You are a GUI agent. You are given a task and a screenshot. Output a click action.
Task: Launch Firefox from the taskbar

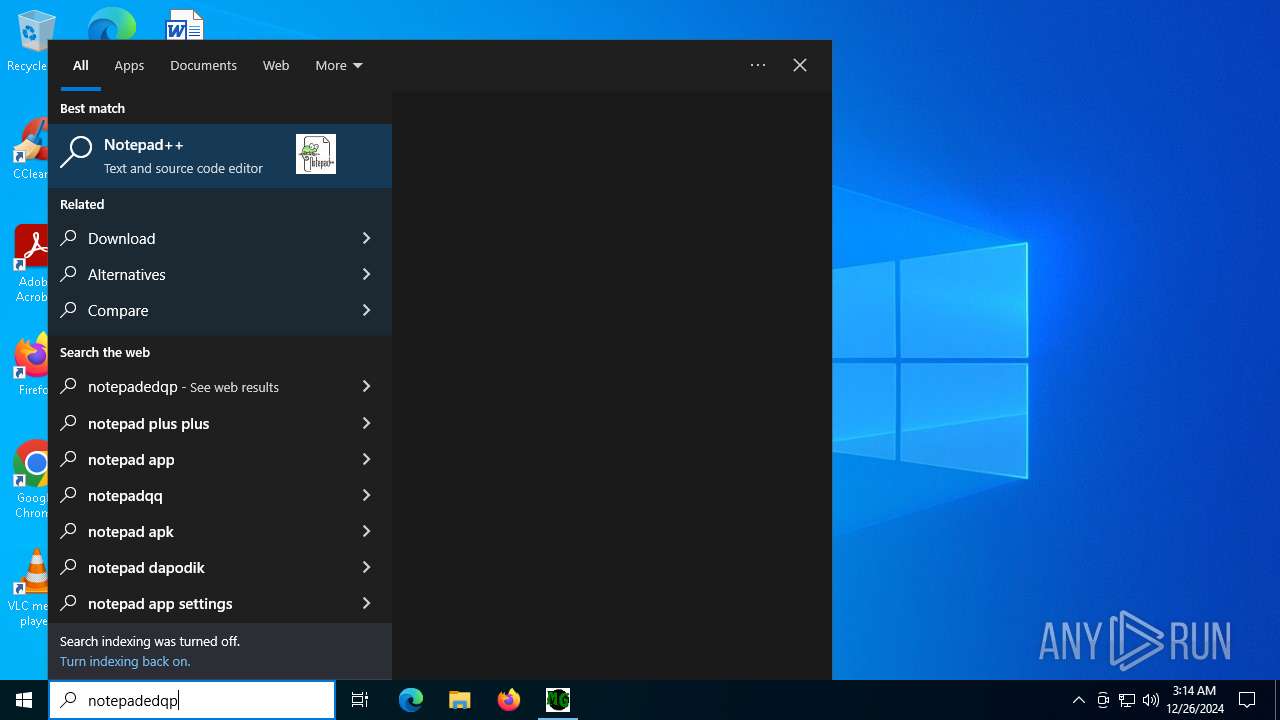[x=509, y=700]
